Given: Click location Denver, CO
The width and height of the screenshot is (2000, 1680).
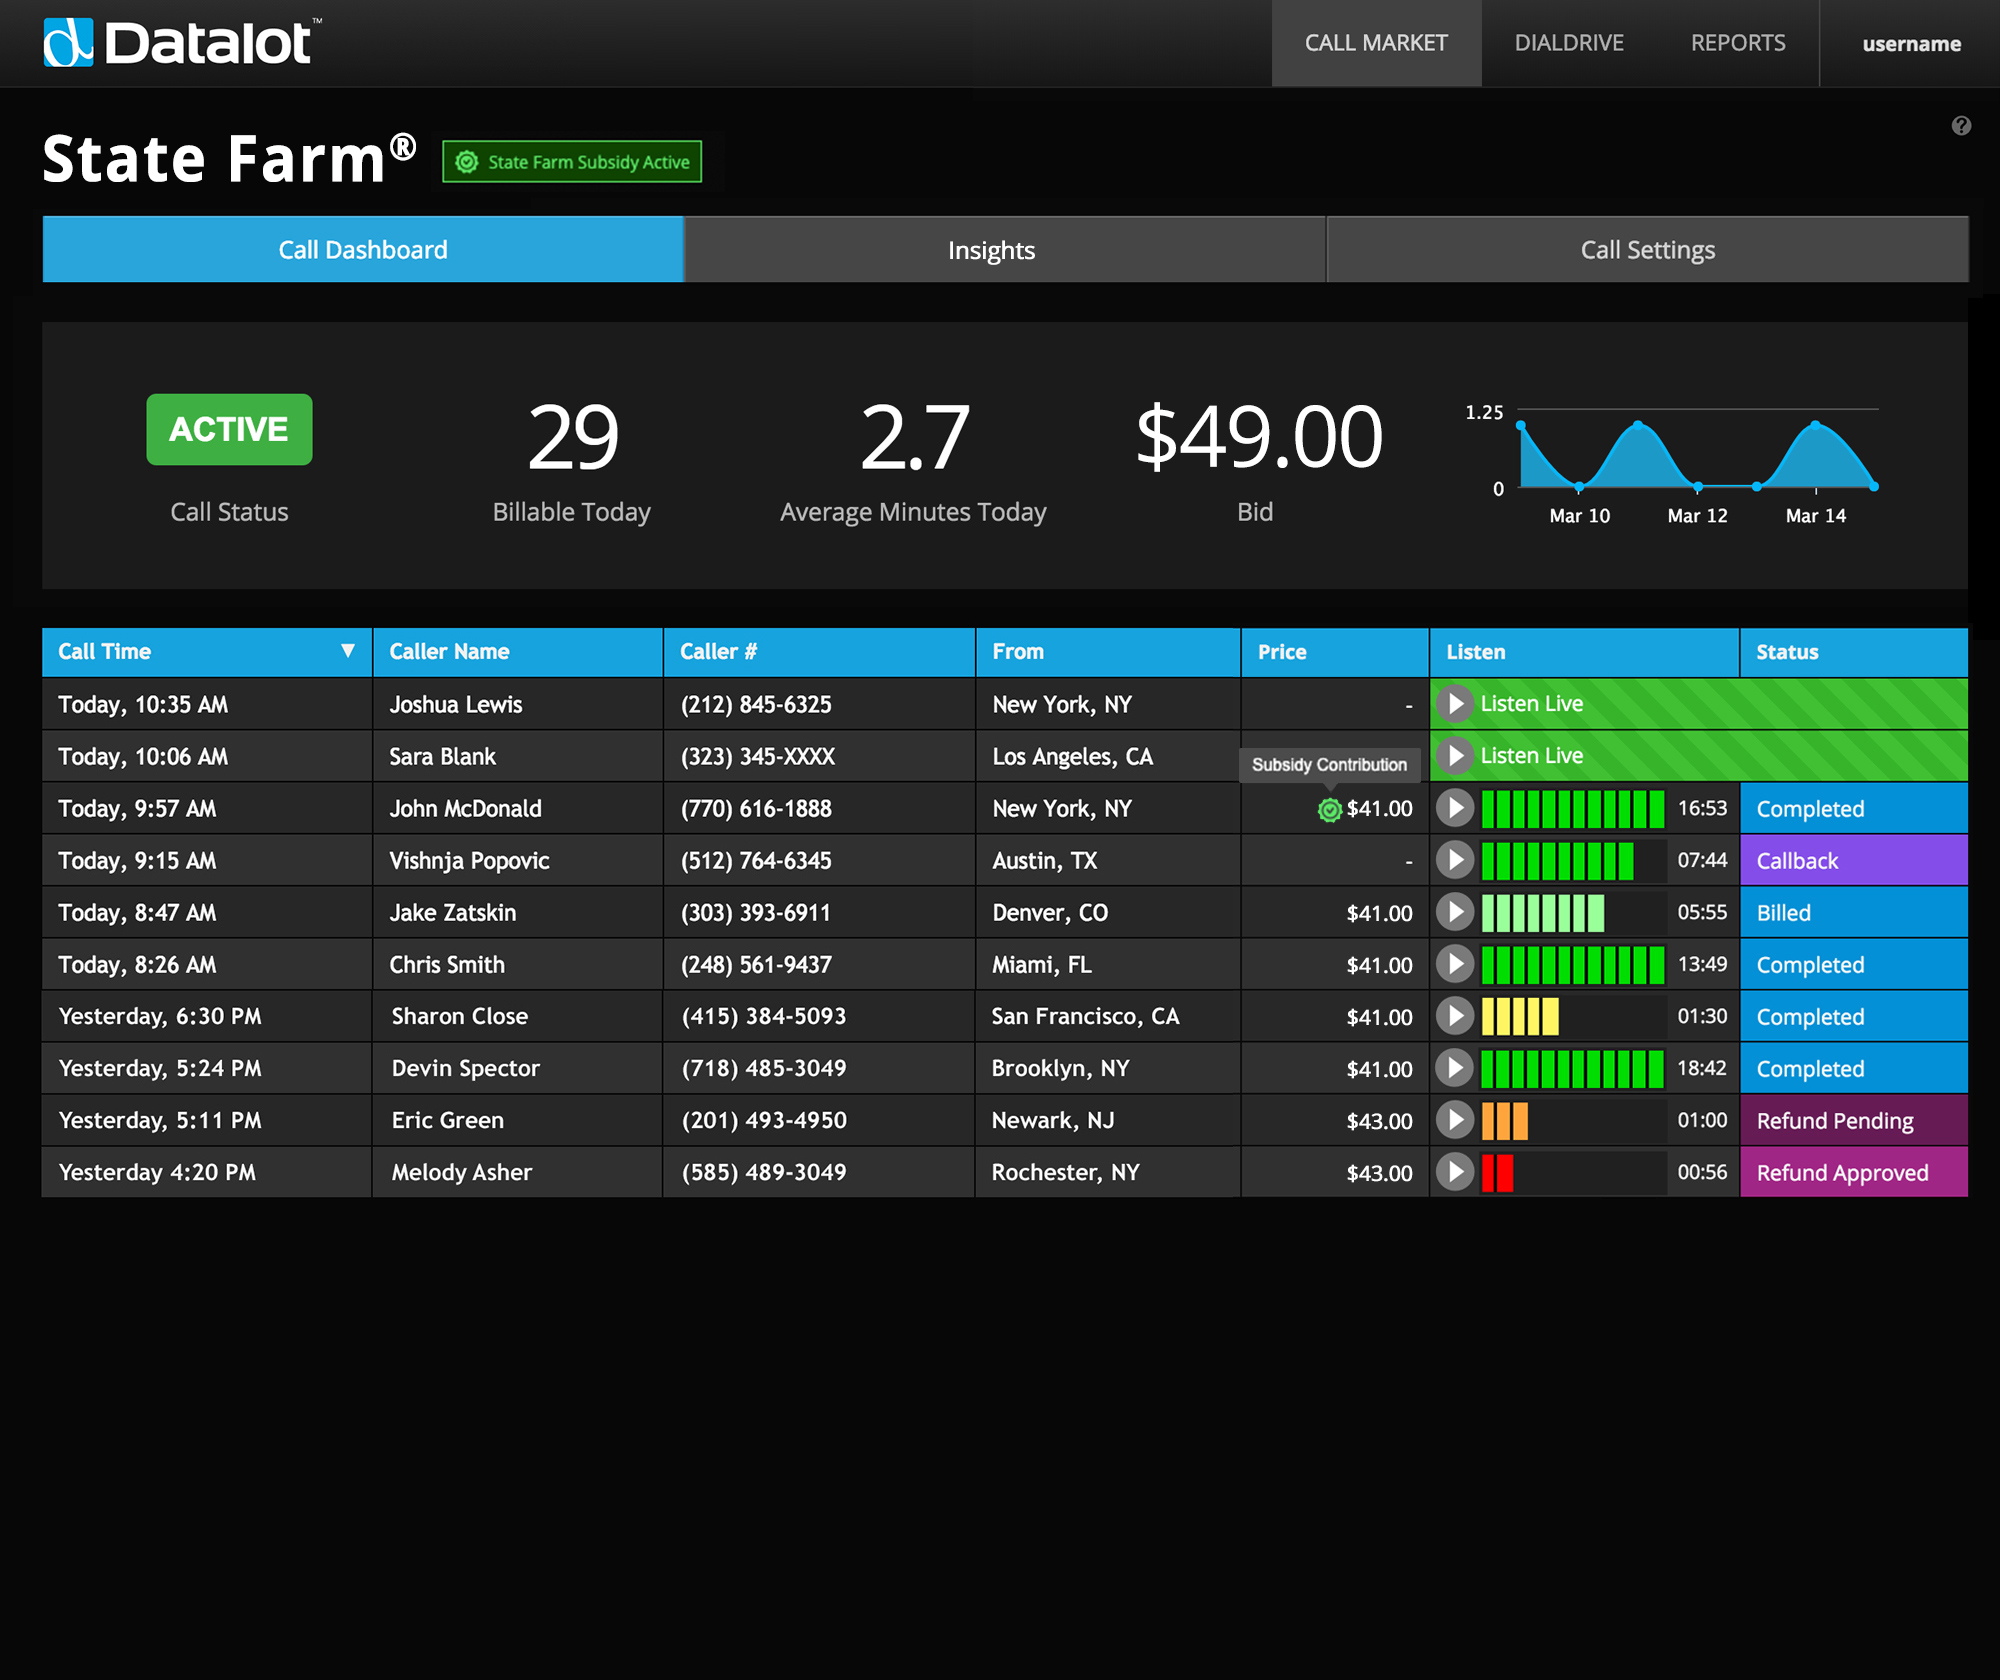Looking at the screenshot, I should pos(1050,912).
